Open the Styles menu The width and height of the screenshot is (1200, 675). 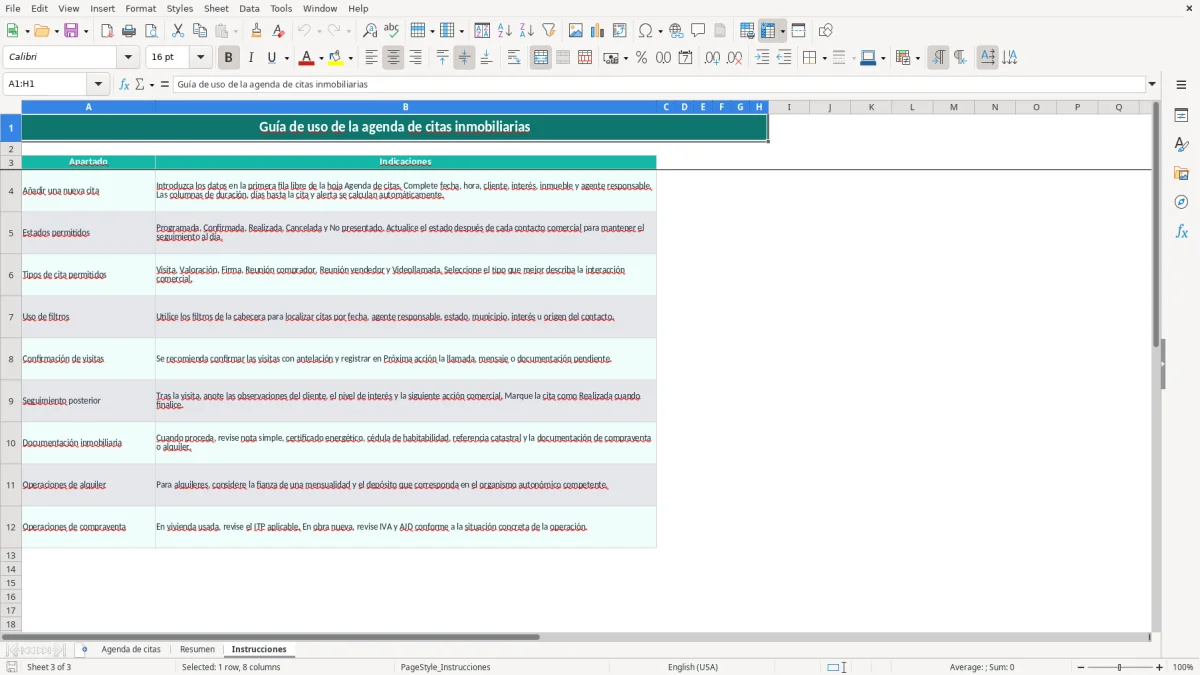[180, 8]
